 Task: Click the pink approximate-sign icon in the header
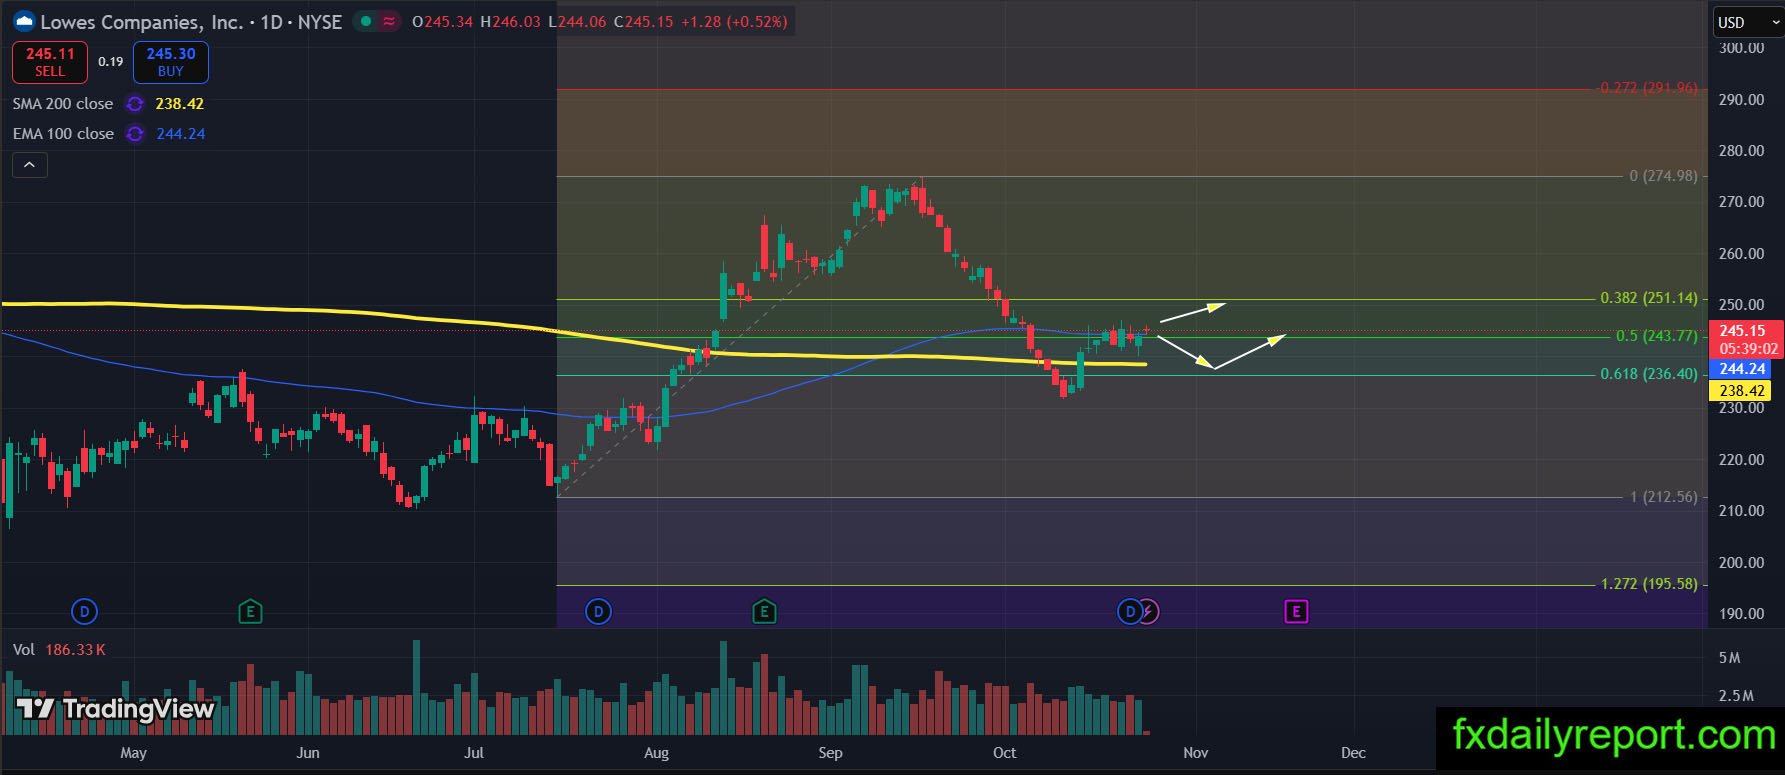coord(389,21)
